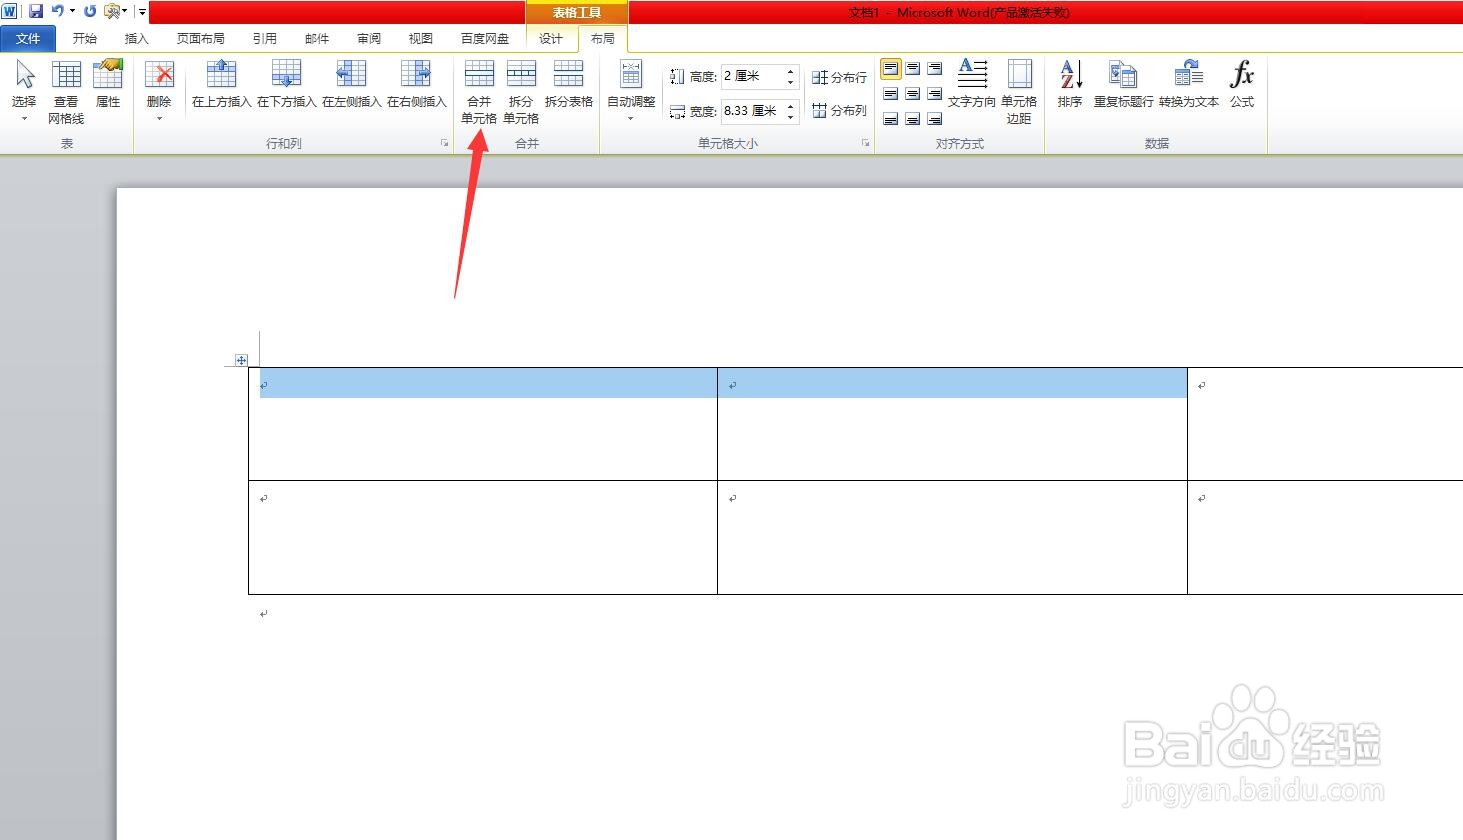Open 公式 formula dialog
This screenshot has width=1463, height=840.
click(1242, 84)
